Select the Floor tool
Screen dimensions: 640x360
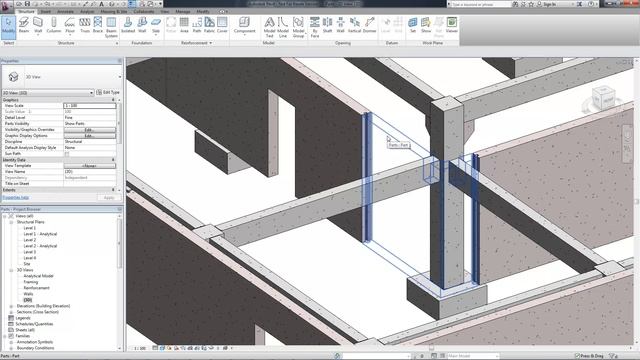[x=70, y=25]
